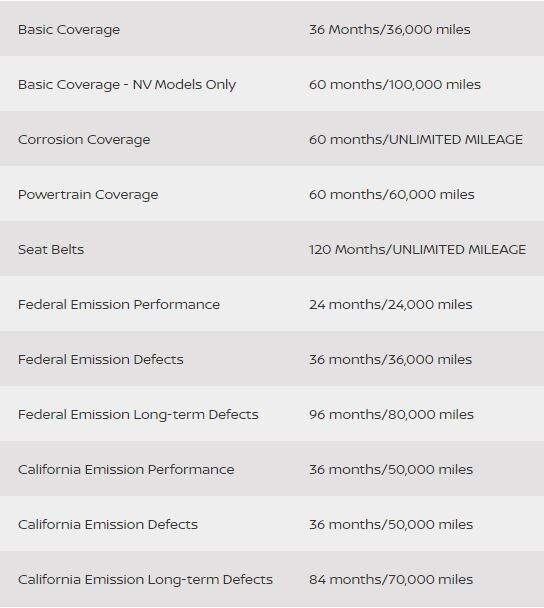Click the Basic Coverage row label
This screenshot has height=608, width=544.
click(x=69, y=30)
